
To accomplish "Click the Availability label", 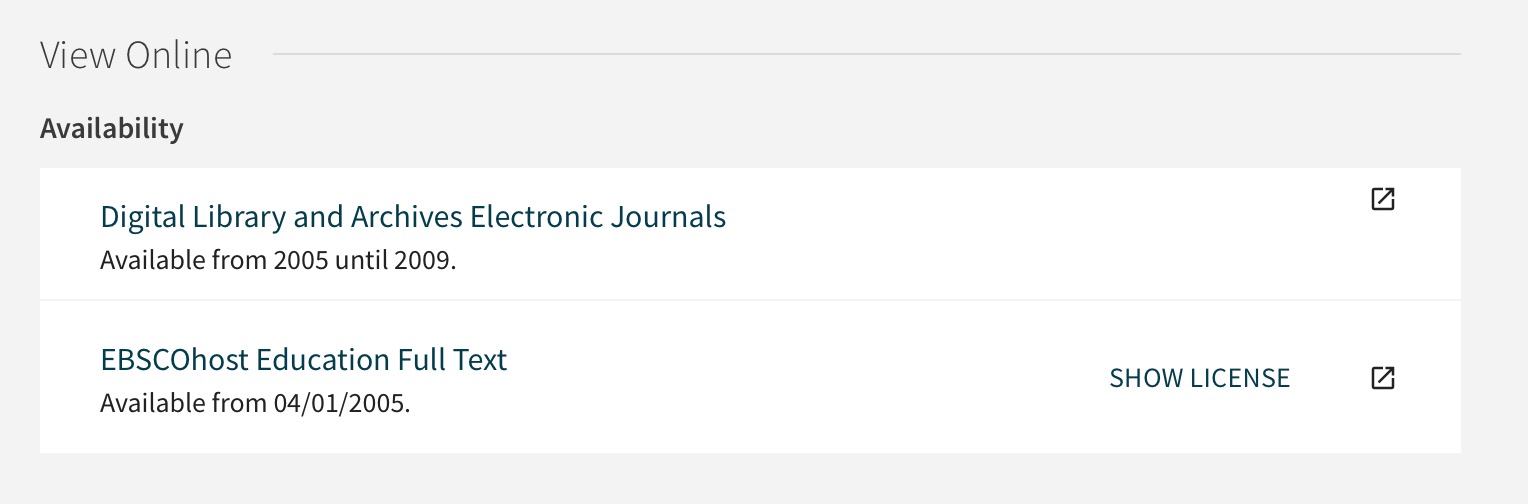I will tap(112, 128).
